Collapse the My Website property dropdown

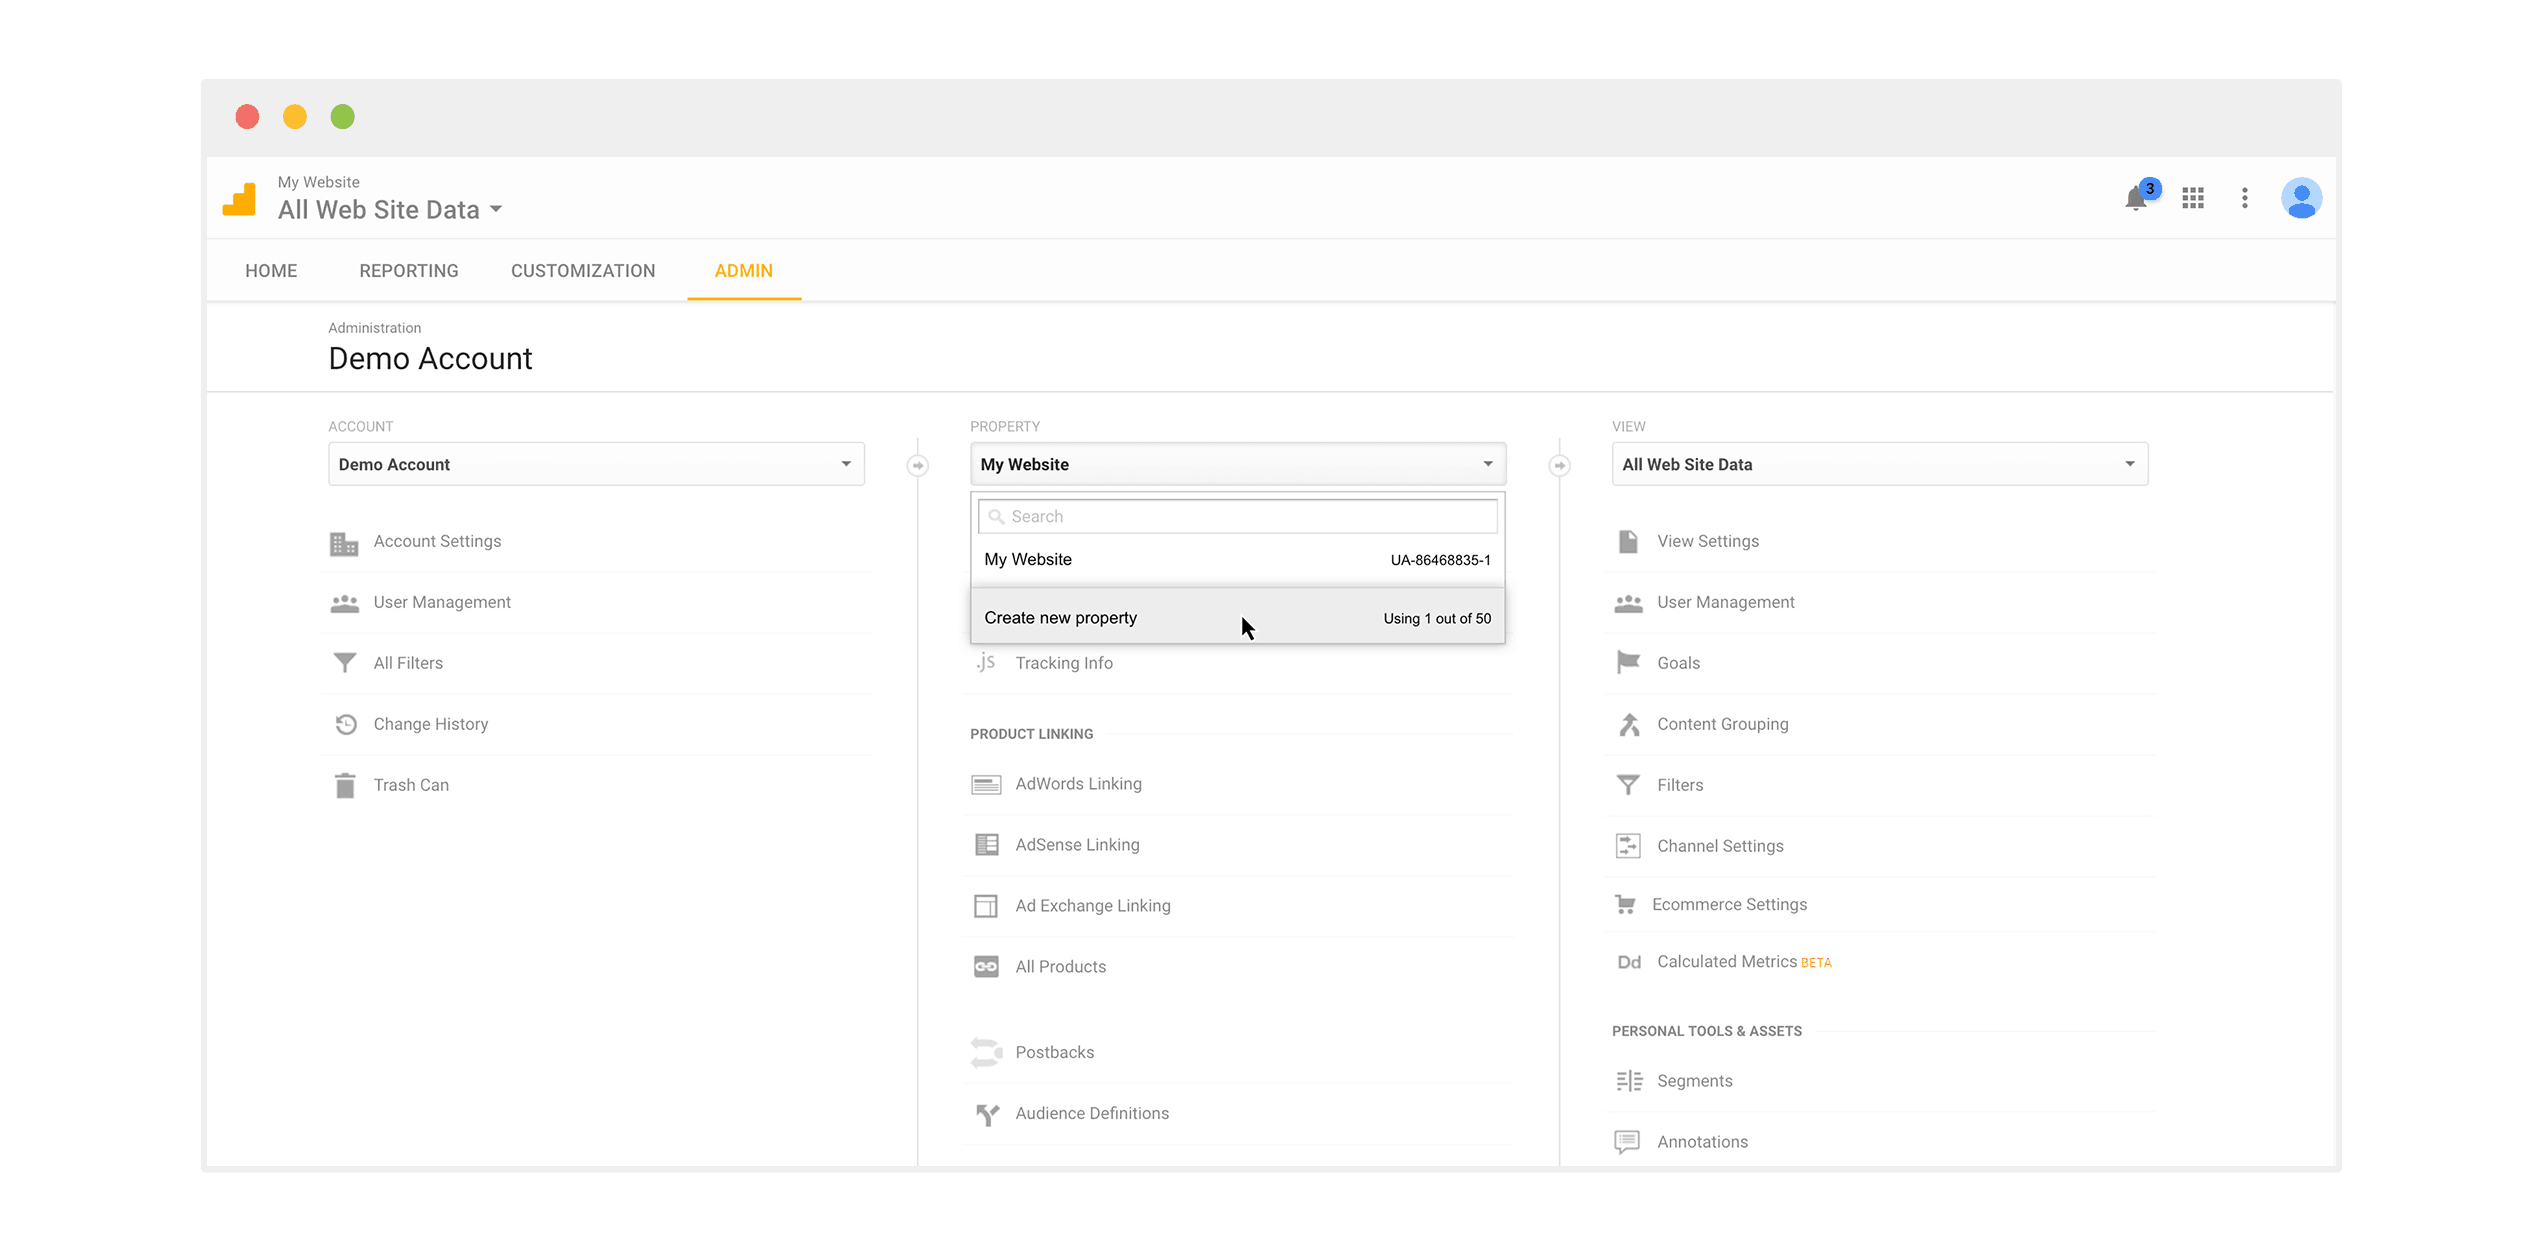tap(1237, 464)
